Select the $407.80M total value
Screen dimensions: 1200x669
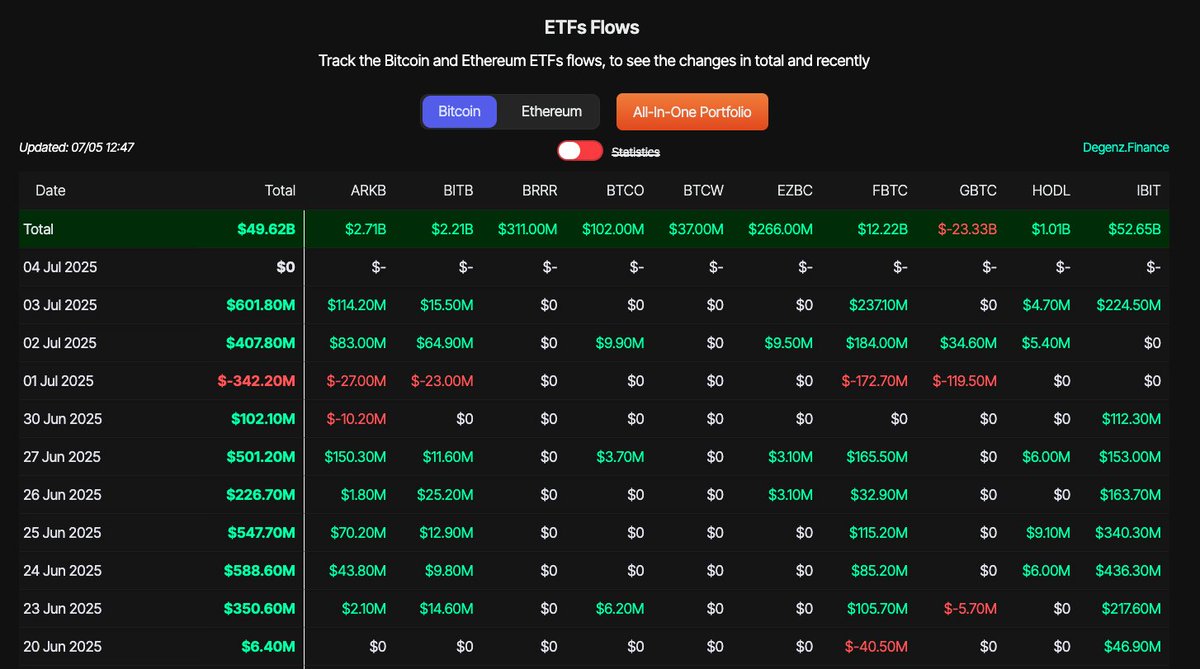click(x=262, y=343)
